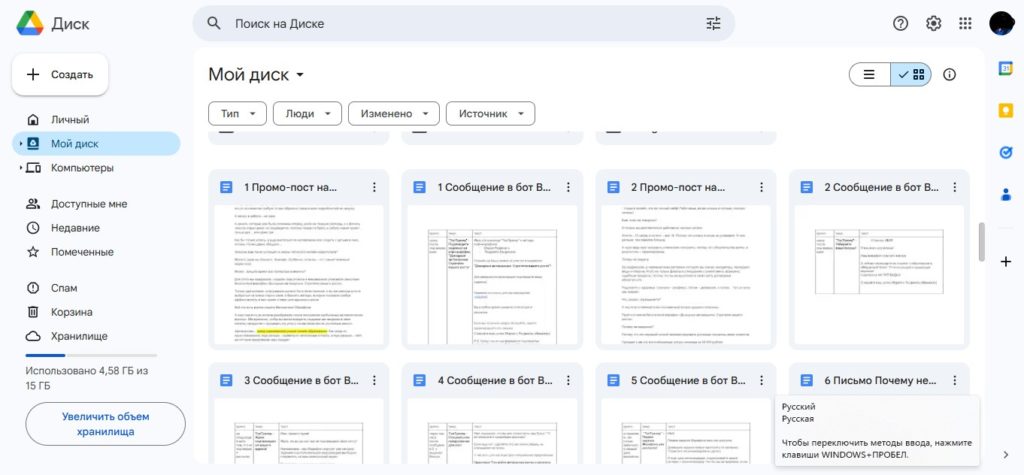
Task: Select 3 Сообщение в бот file title
Action: [x=302, y=380]
